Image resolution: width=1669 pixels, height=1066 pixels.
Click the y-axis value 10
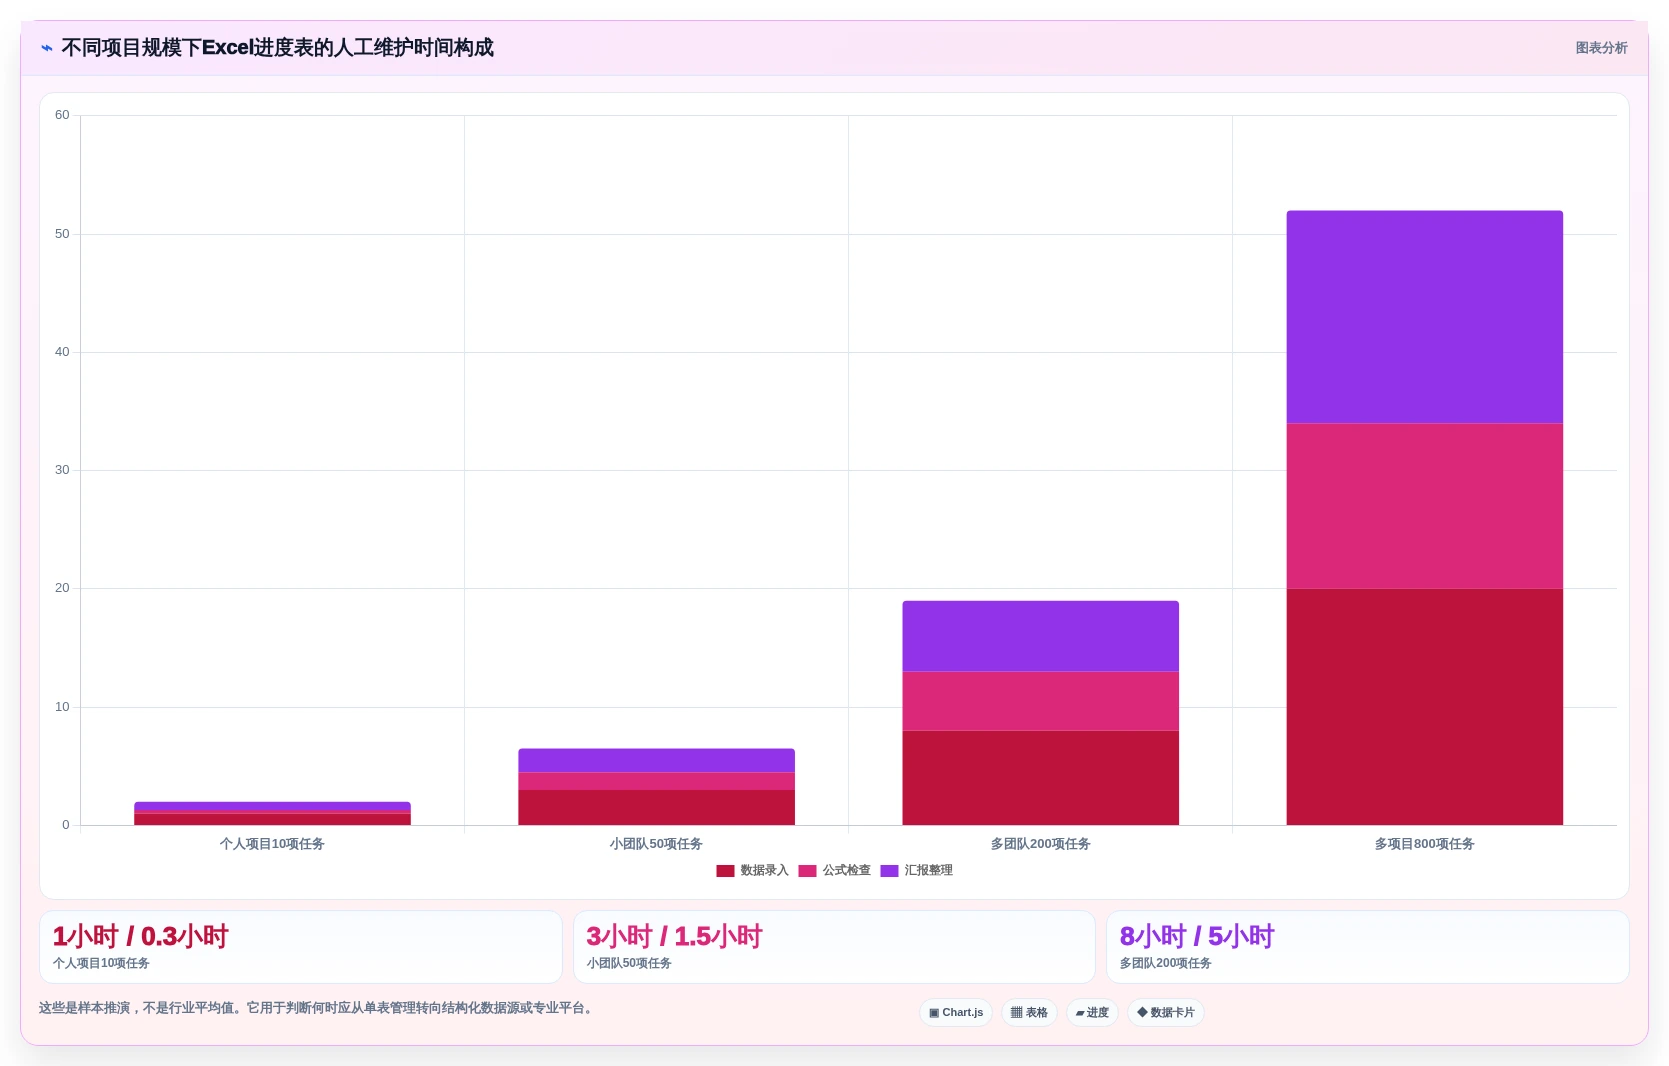pos(62,707)
